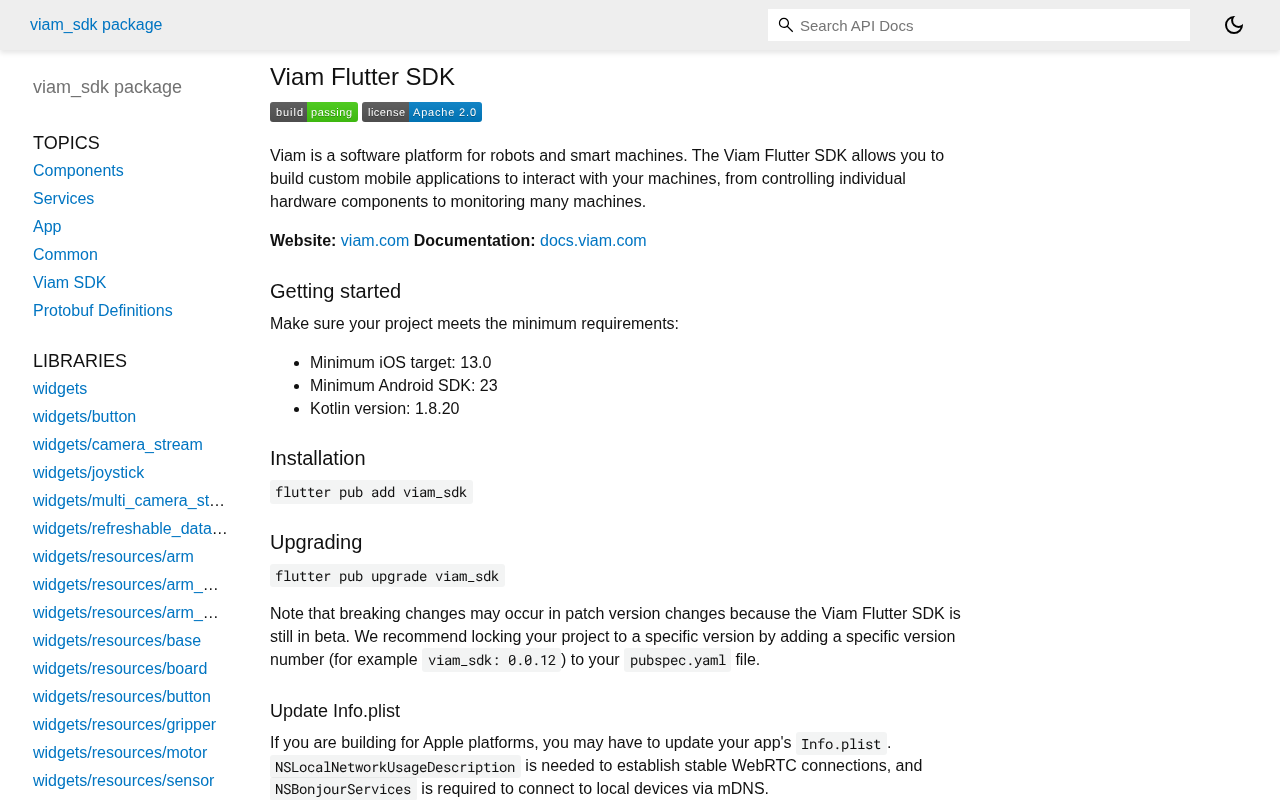Viewport: 1280px width, 800px height.
Task: Navigate to the Protobuf Definitions topic
Action: (x=102, y=311)
